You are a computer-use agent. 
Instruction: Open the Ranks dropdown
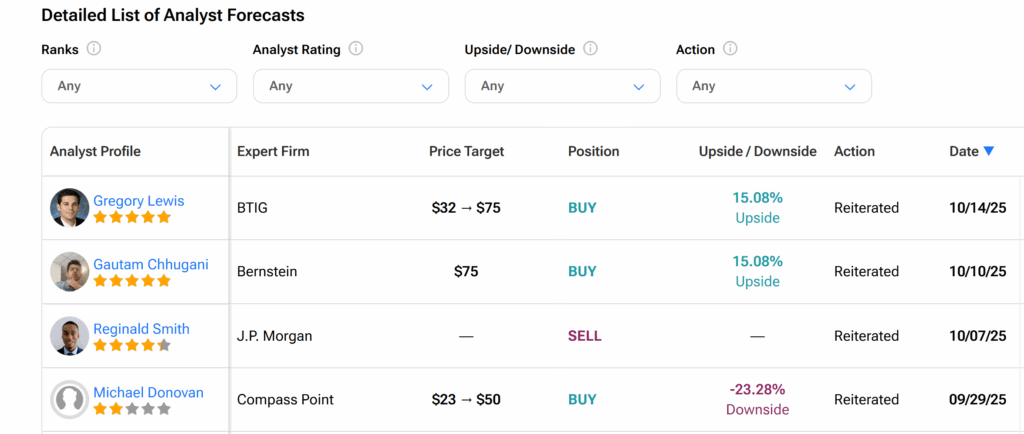pos(139,86)
